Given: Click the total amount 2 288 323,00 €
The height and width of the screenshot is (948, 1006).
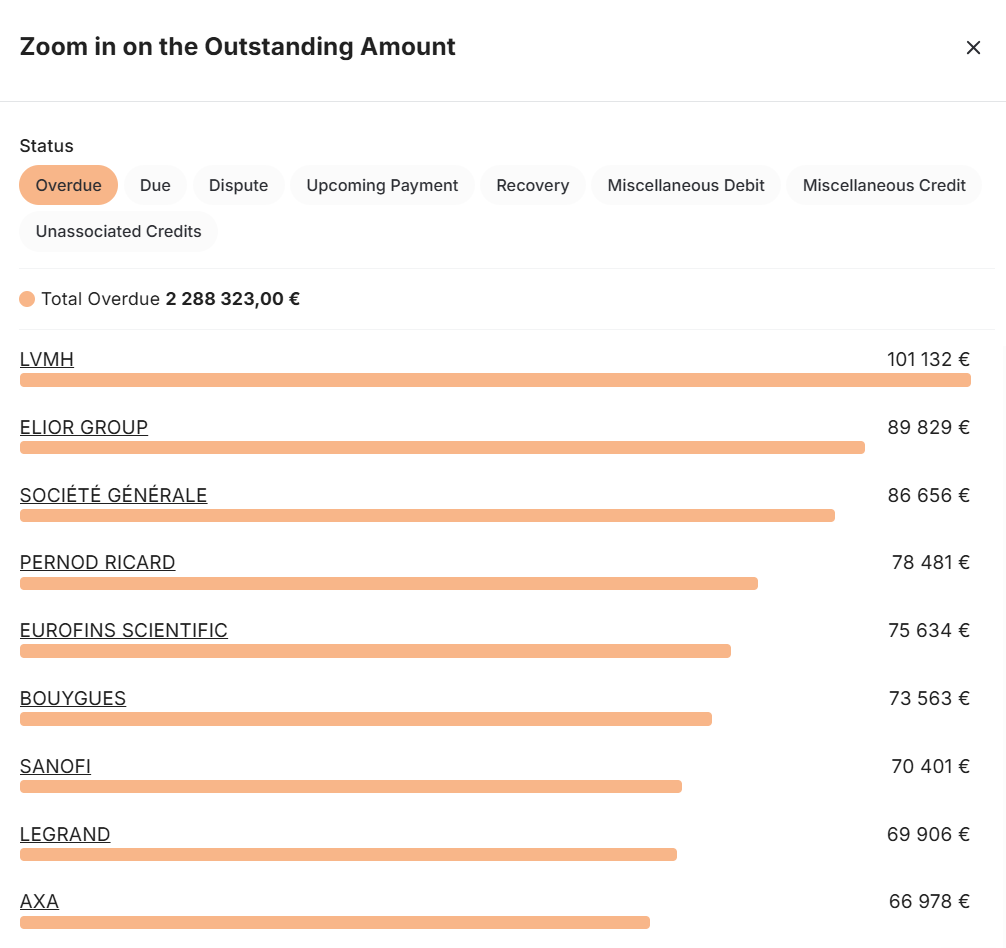Looking at the screenshot, I should click(233, 299).
